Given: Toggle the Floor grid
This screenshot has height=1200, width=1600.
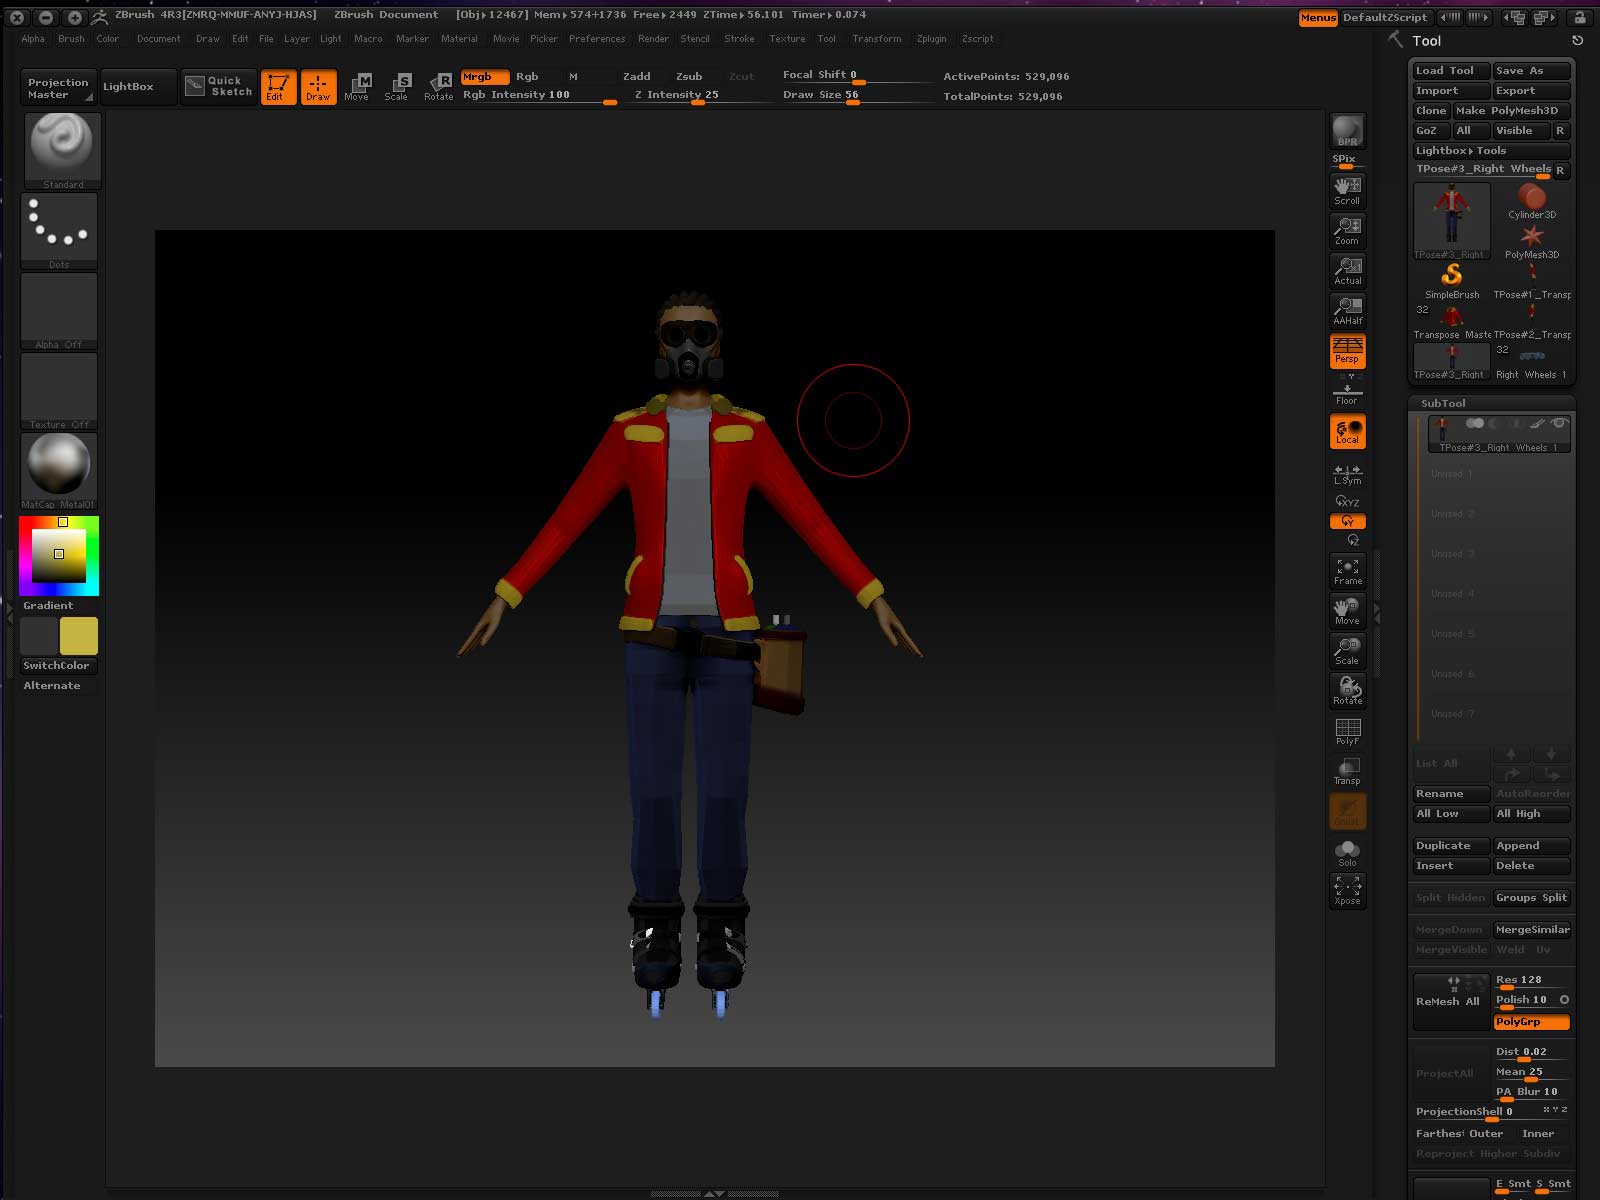Looking at the screenshot, I should 1347,393.
